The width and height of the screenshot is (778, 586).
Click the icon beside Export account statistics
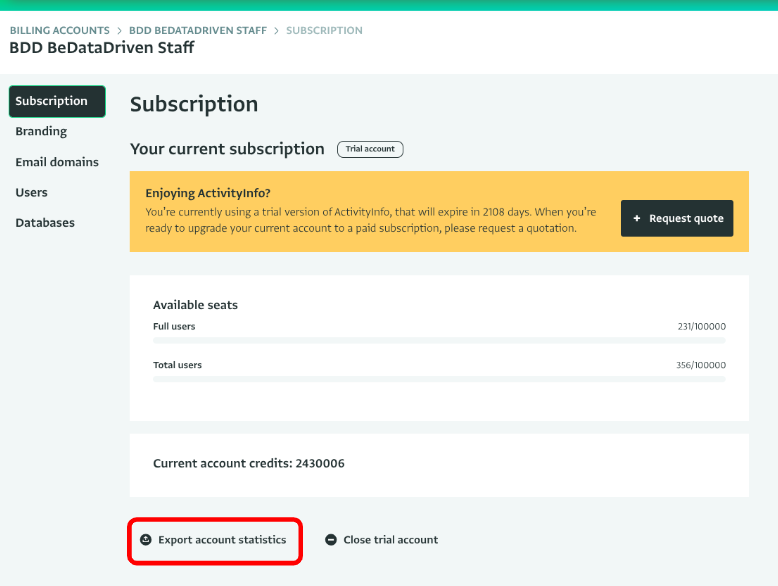146,540
